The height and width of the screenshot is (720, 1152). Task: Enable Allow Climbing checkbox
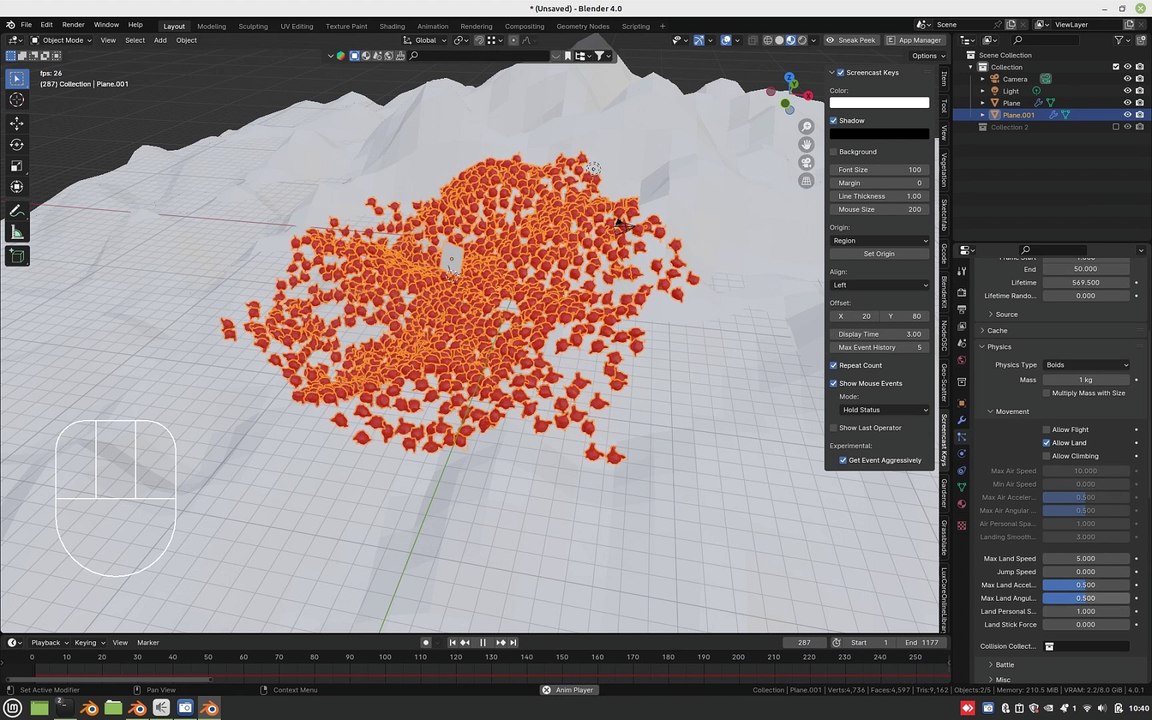pyautogui.click(x=1046, y=456)
